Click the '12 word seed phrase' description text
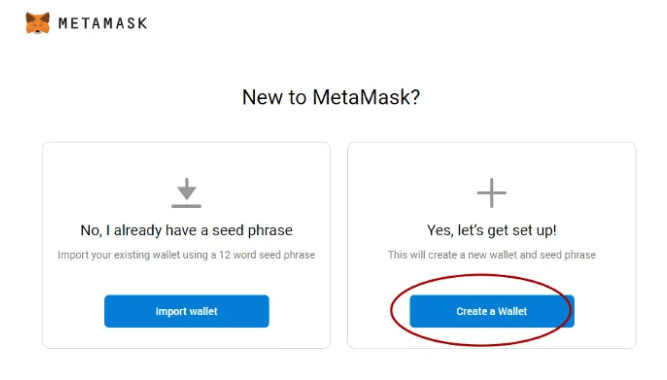 [267, 255]
